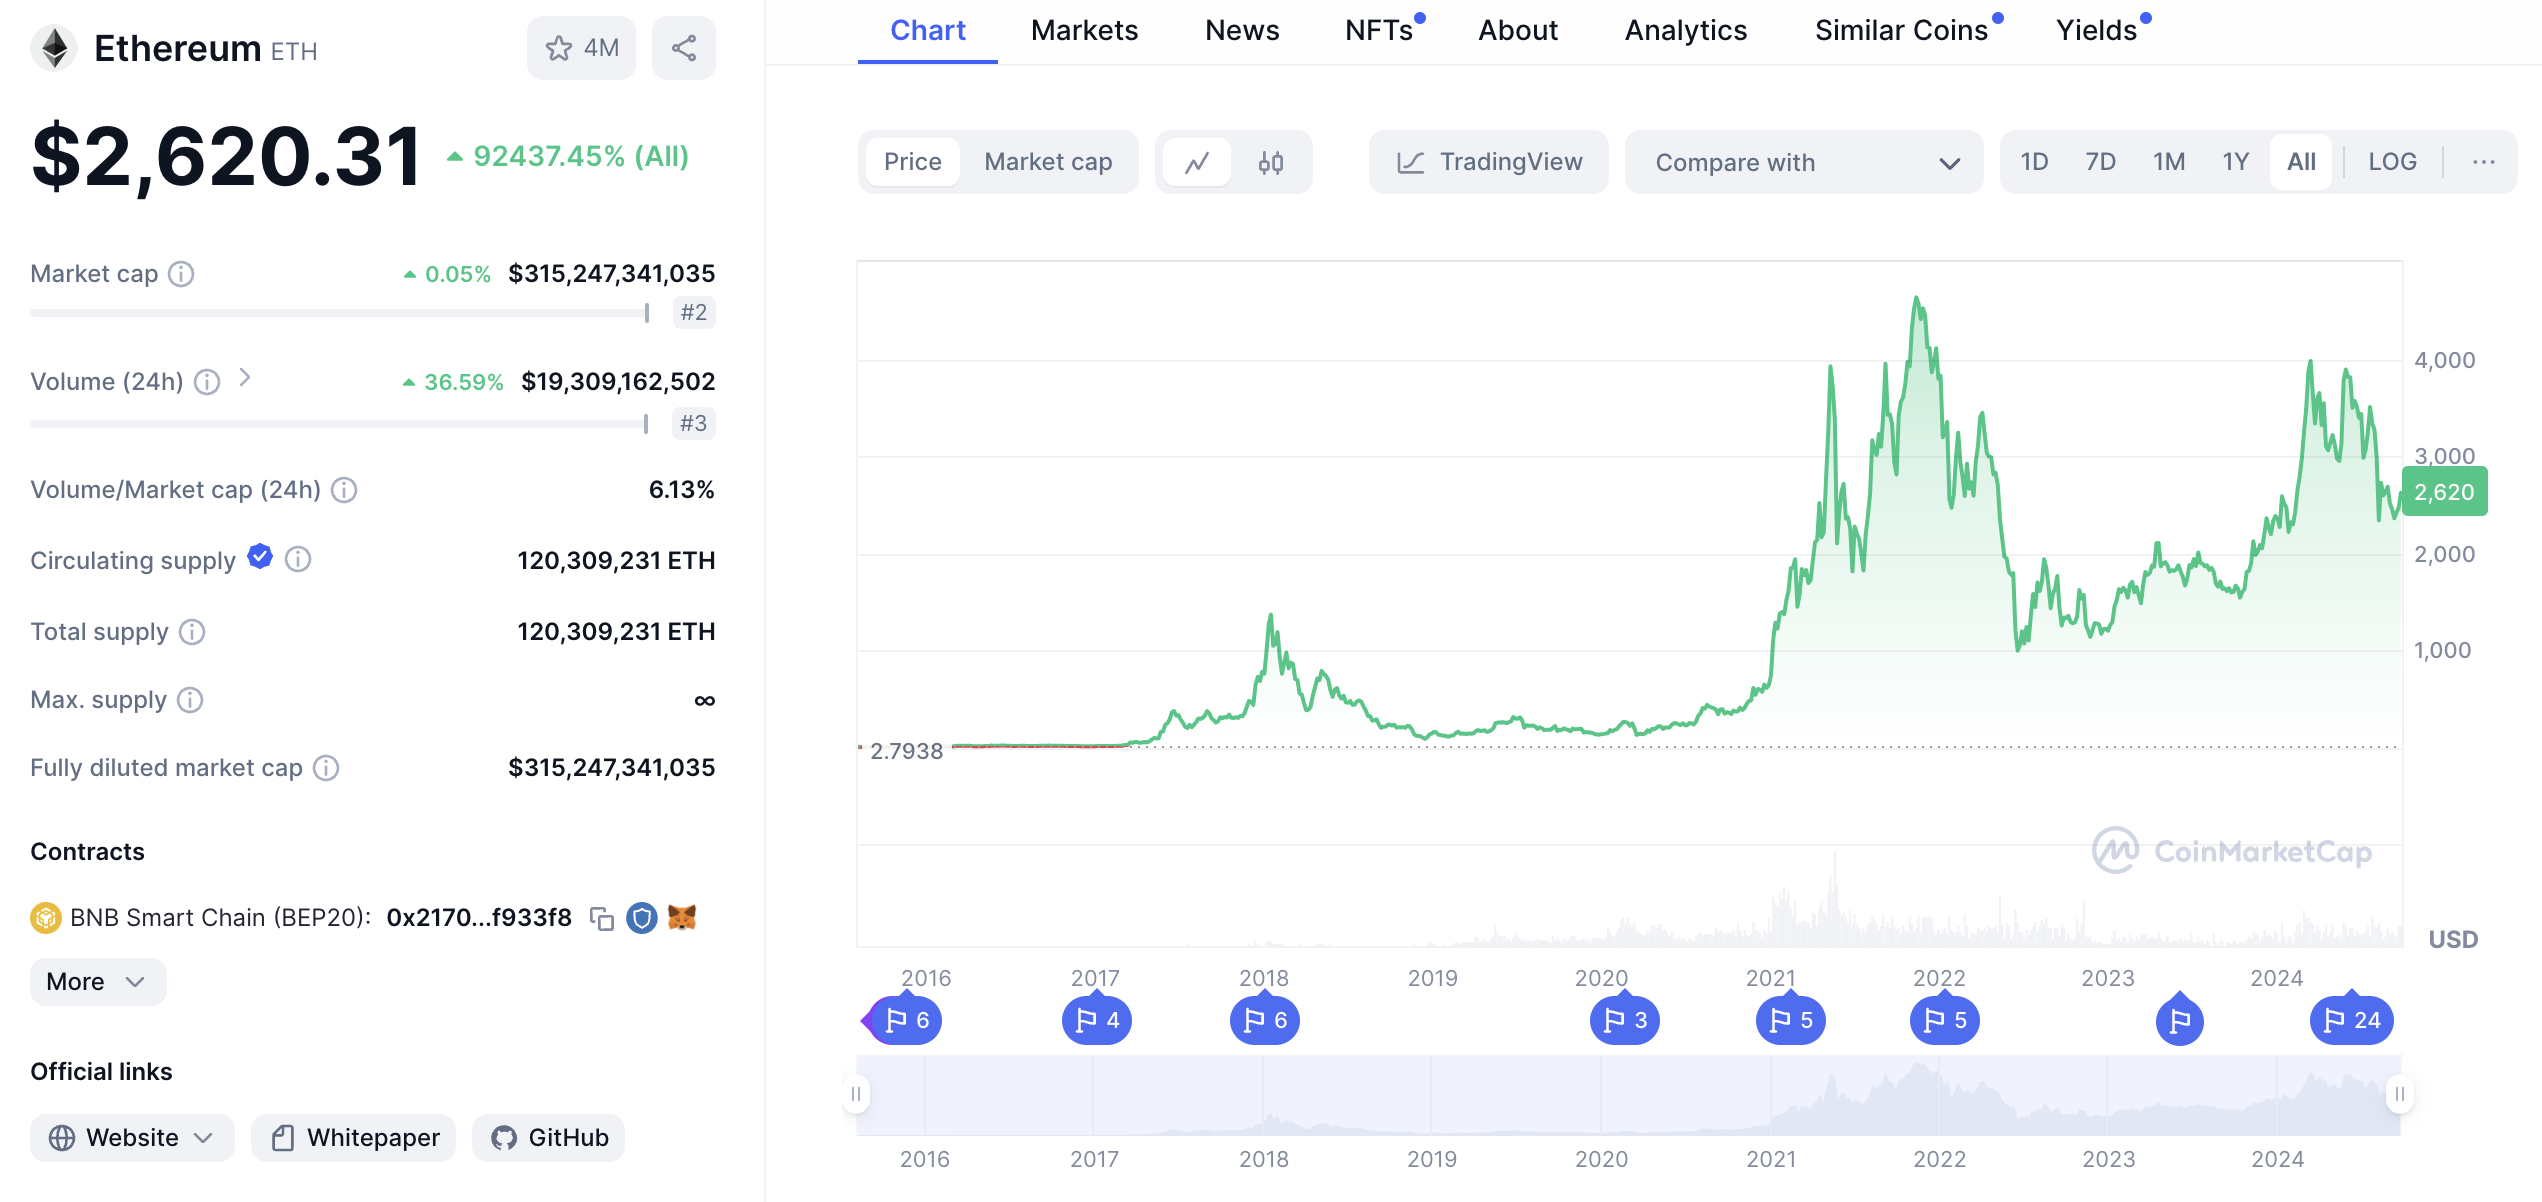2542x1202 pixels.
Task: Expand the More contracts dropdown
Action: (x=97, y=982)
